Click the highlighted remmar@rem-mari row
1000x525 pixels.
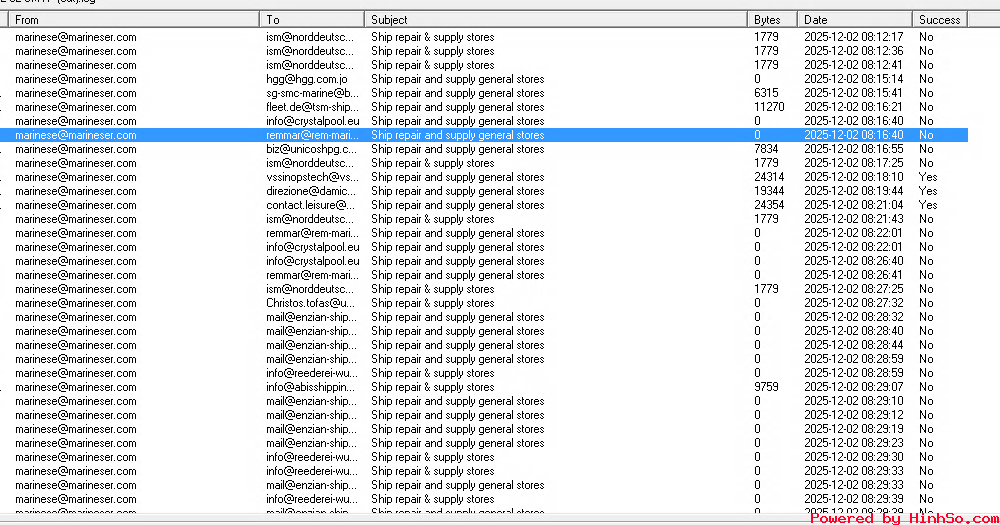pyautogui.click(x=311, y=135)
